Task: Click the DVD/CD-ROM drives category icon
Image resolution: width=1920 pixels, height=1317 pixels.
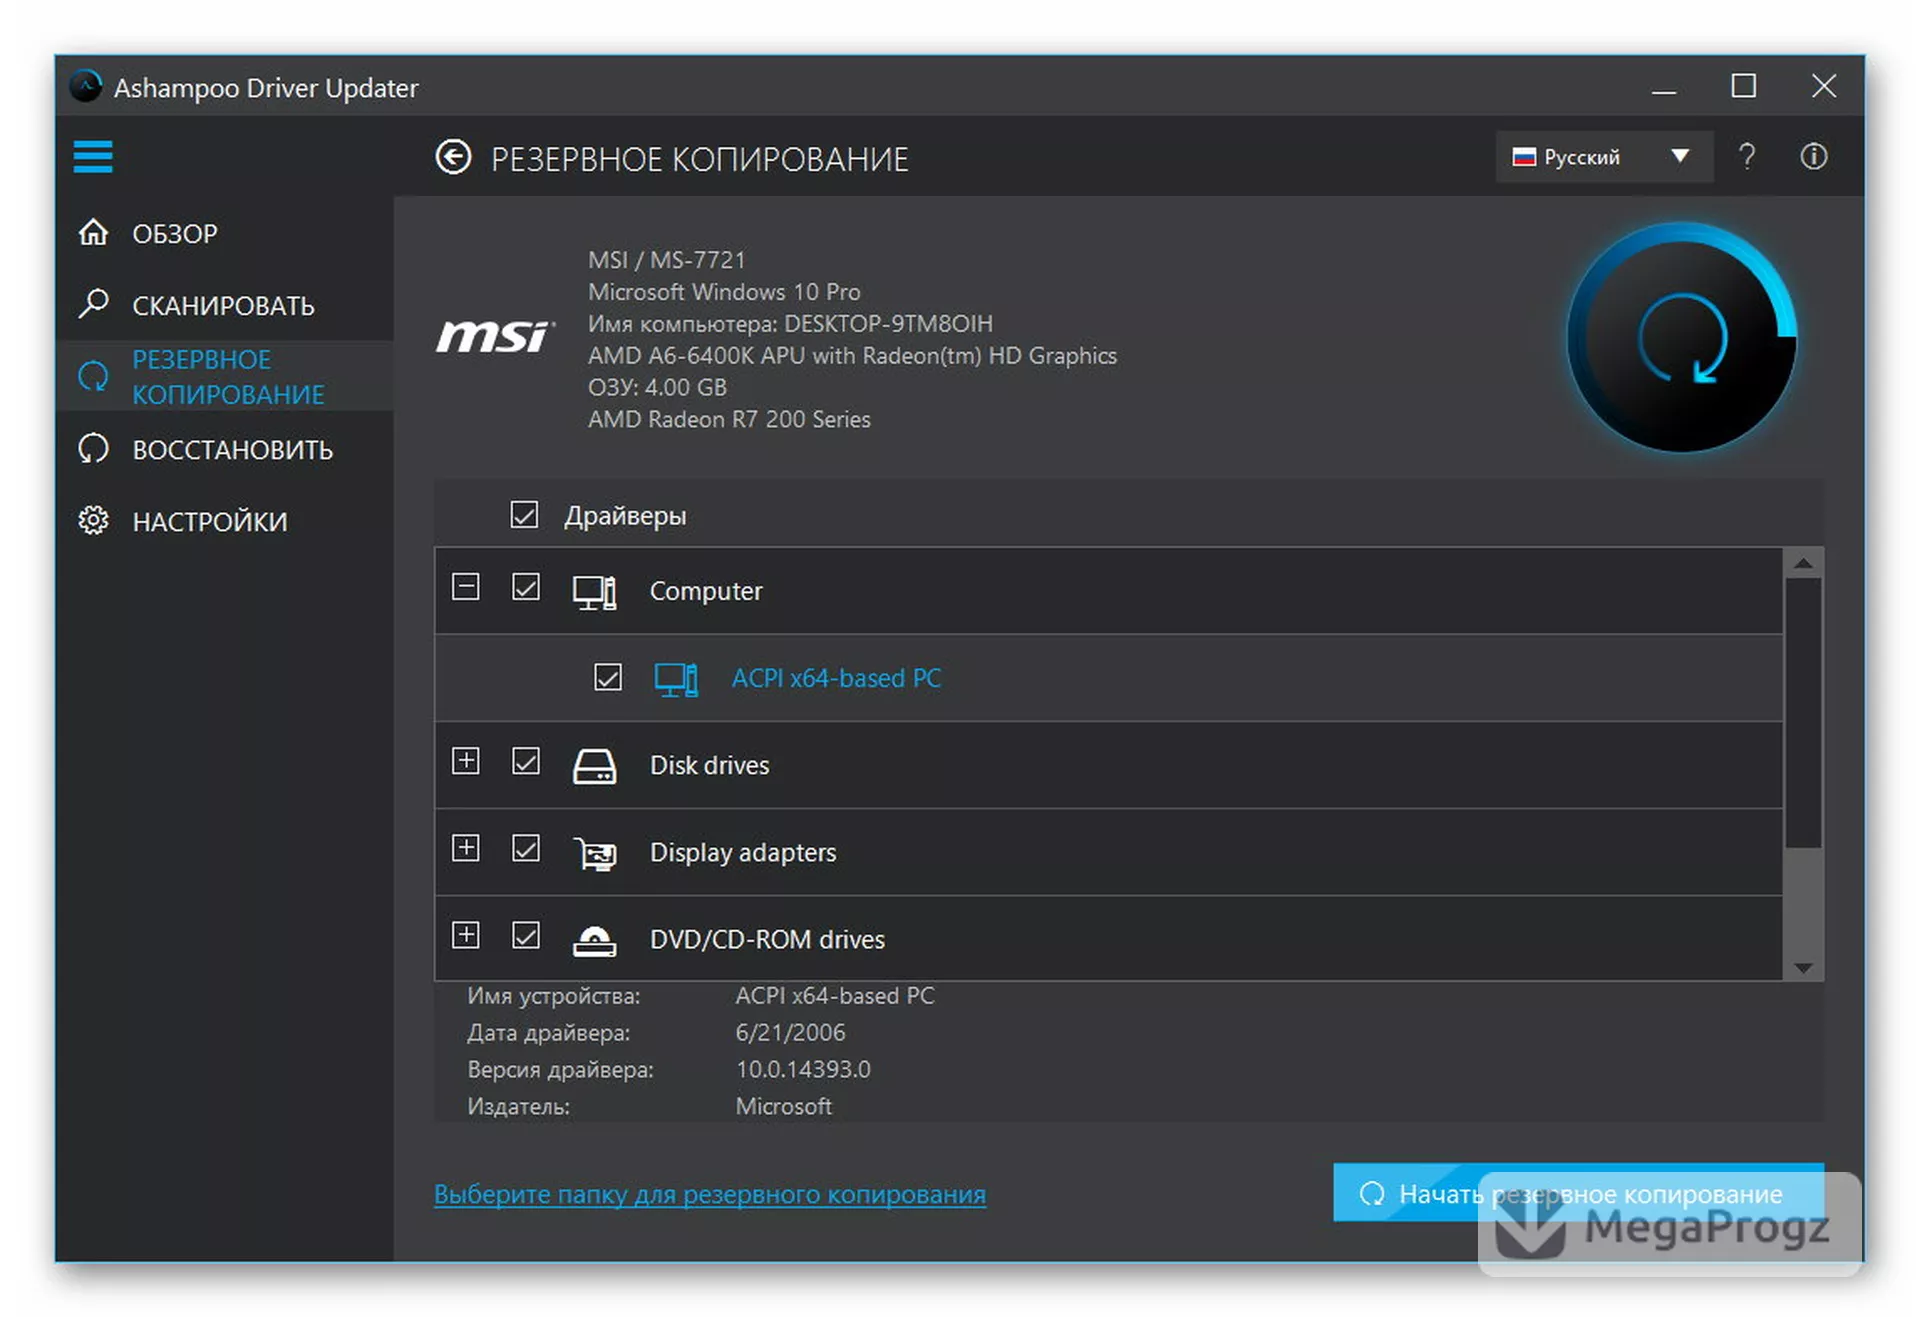Action: [594, 940]
